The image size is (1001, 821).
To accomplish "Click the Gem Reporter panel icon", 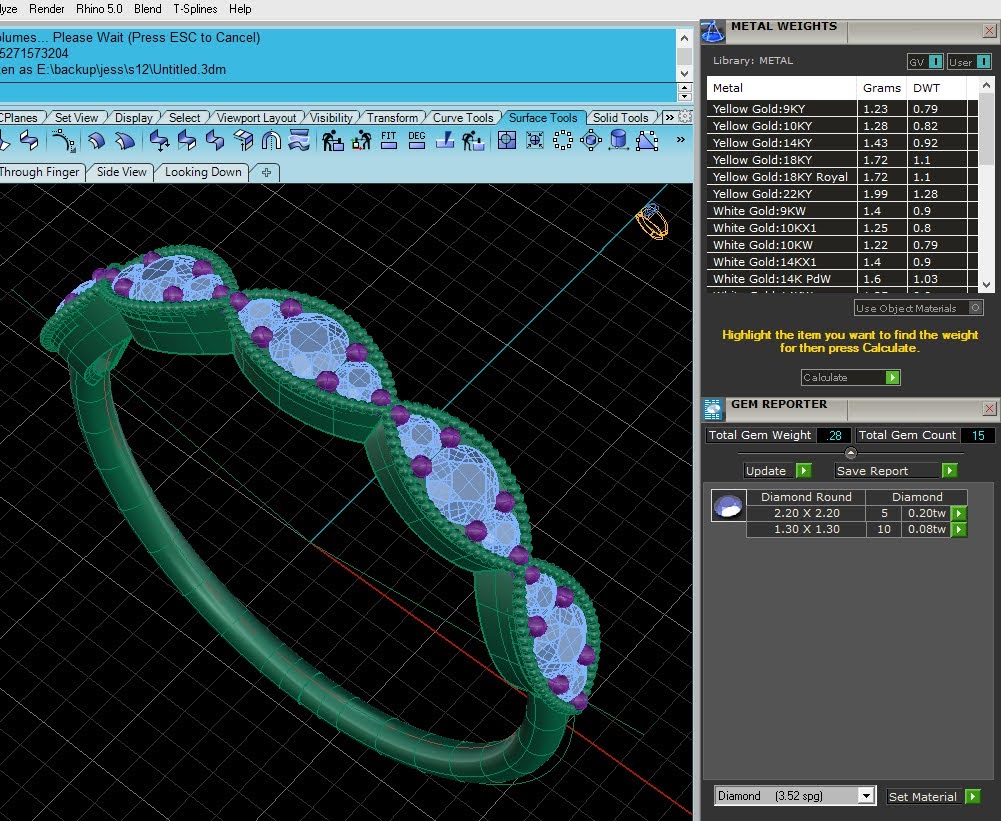I will pyautogui.click(x=713, y=409).
